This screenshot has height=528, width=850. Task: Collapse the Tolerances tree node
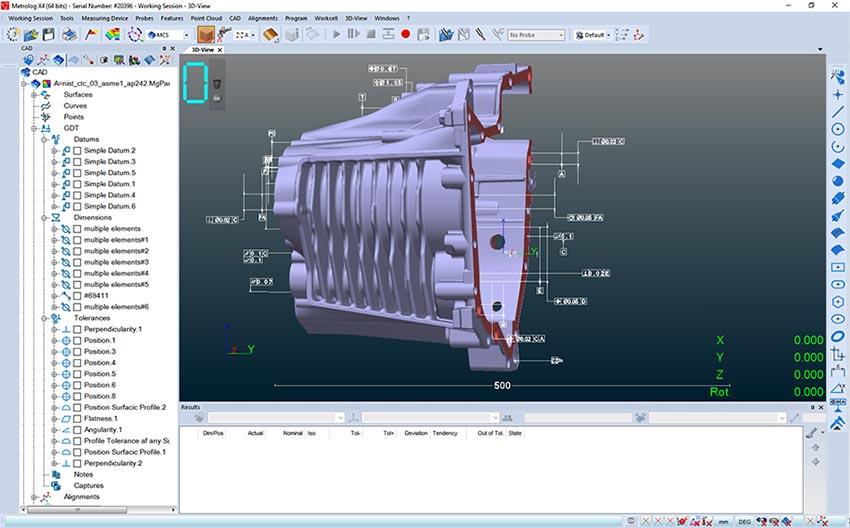(x=45, y=318)
